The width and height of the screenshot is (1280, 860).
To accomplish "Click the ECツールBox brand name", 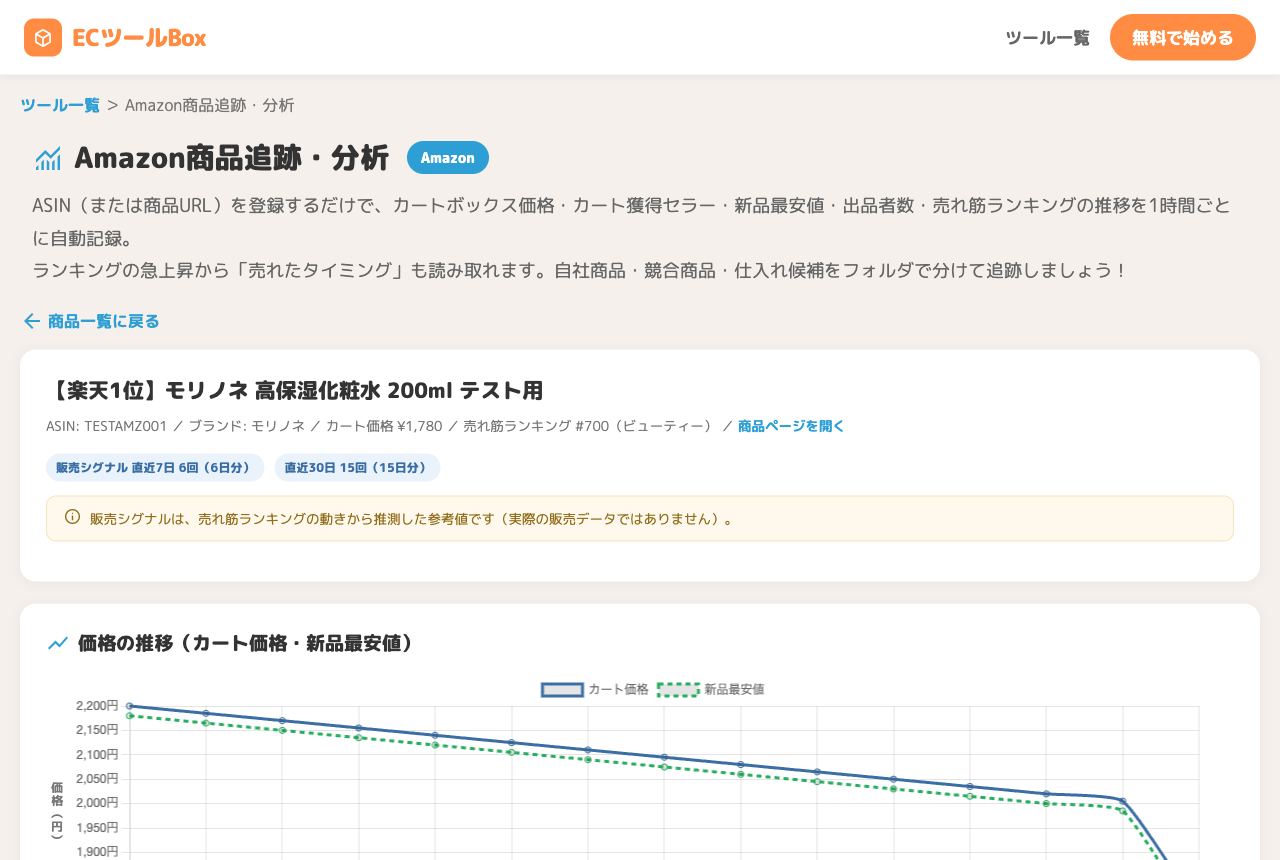I will point(139,38).
